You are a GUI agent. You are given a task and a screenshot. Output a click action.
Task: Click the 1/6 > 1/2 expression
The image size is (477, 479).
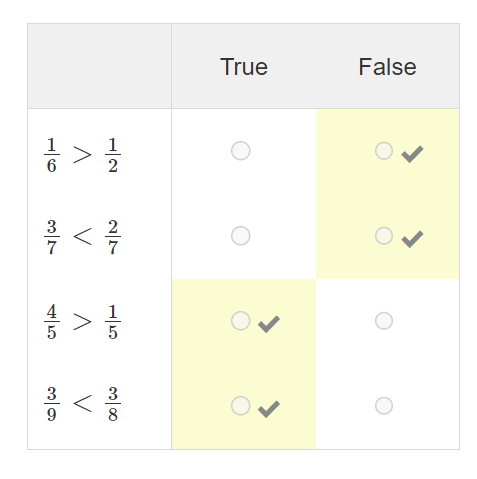pyautogui.click(x=82, y=155)
